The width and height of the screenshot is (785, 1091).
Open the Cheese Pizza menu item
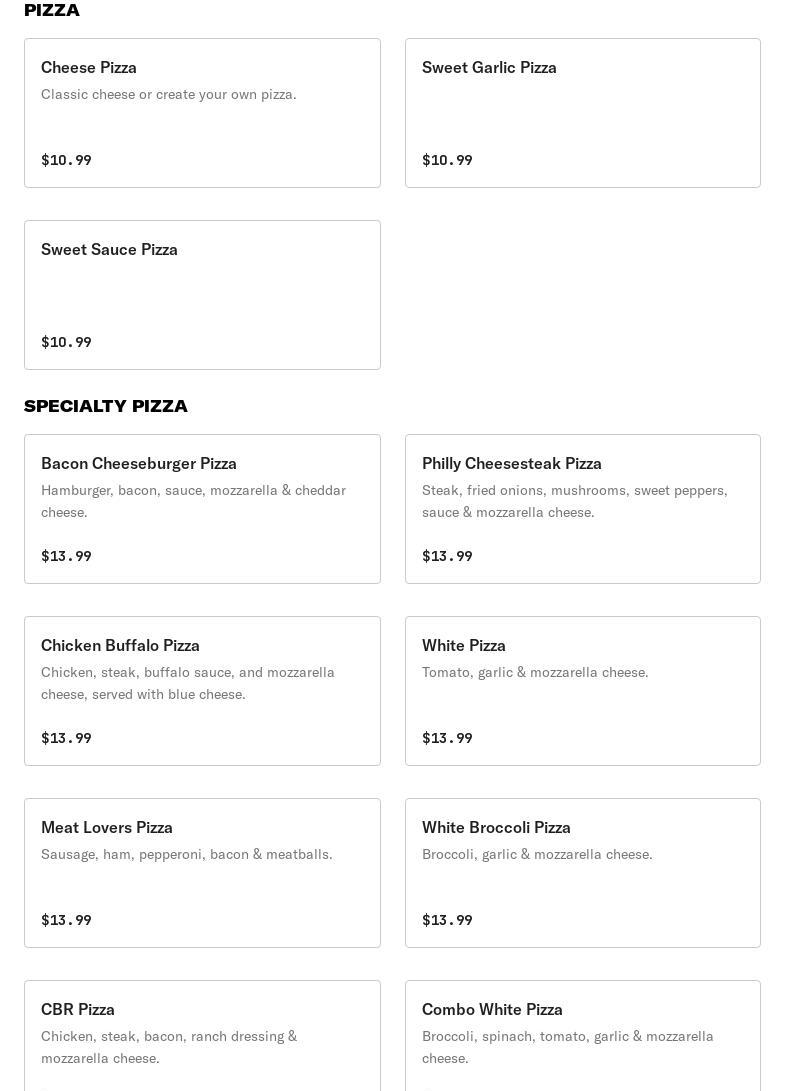click(x=202, y=112)
